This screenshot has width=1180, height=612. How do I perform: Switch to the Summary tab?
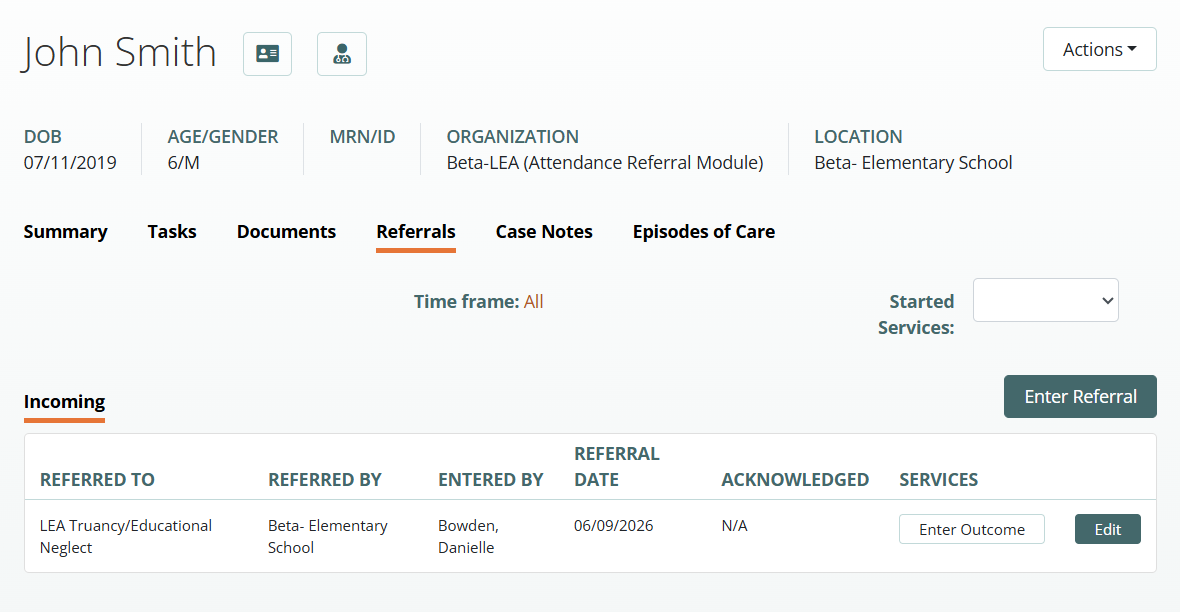point(65,231)
